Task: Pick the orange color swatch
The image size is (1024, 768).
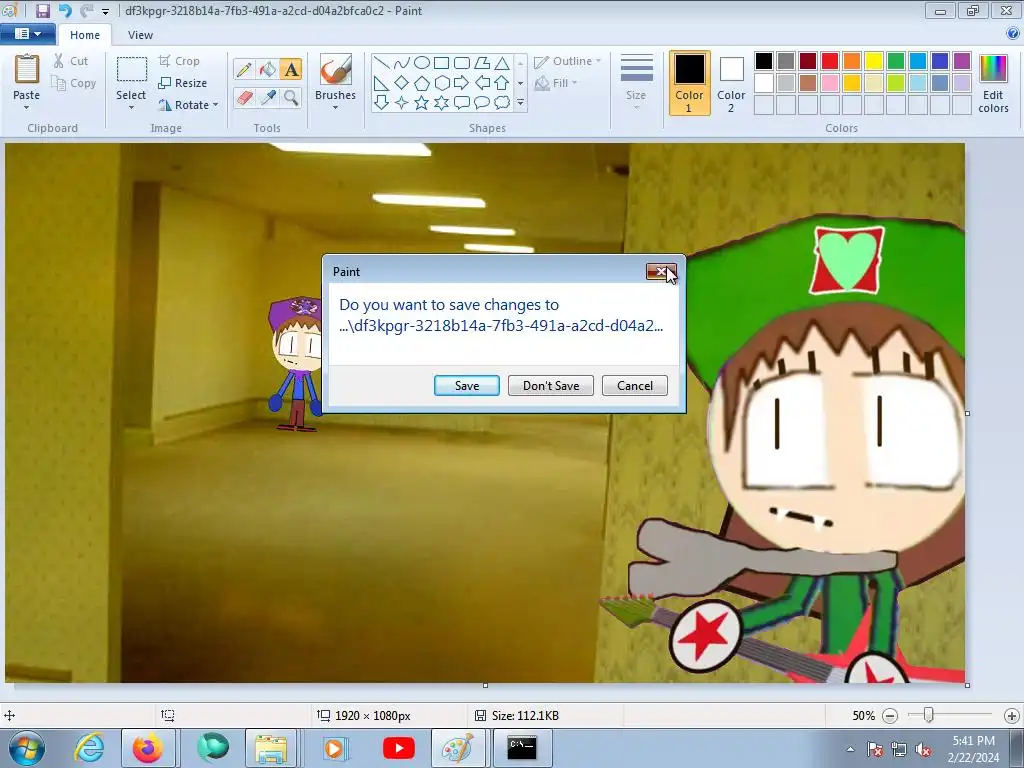Action: 852,61
